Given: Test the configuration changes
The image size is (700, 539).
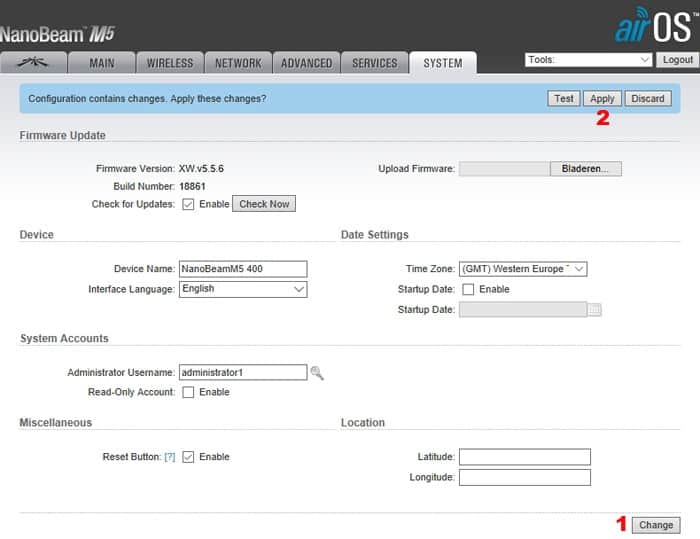Looking at the screenshot, I should pos(564,99).
